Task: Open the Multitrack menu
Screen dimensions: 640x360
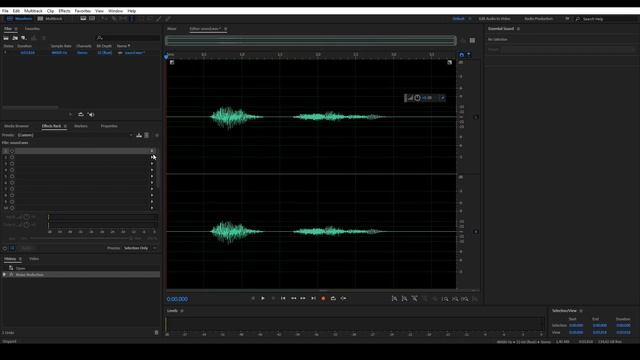Action: [x=33, y=11]
